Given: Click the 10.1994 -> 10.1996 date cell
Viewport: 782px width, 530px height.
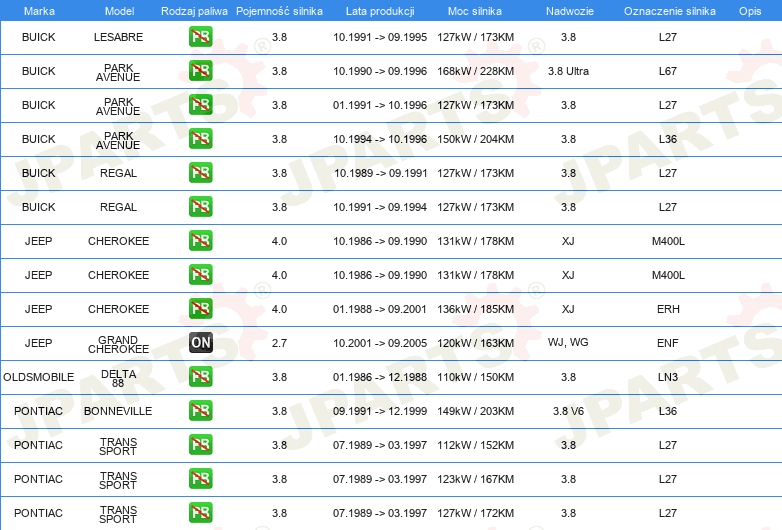Looking at the screenshot, I should (380, 139).
